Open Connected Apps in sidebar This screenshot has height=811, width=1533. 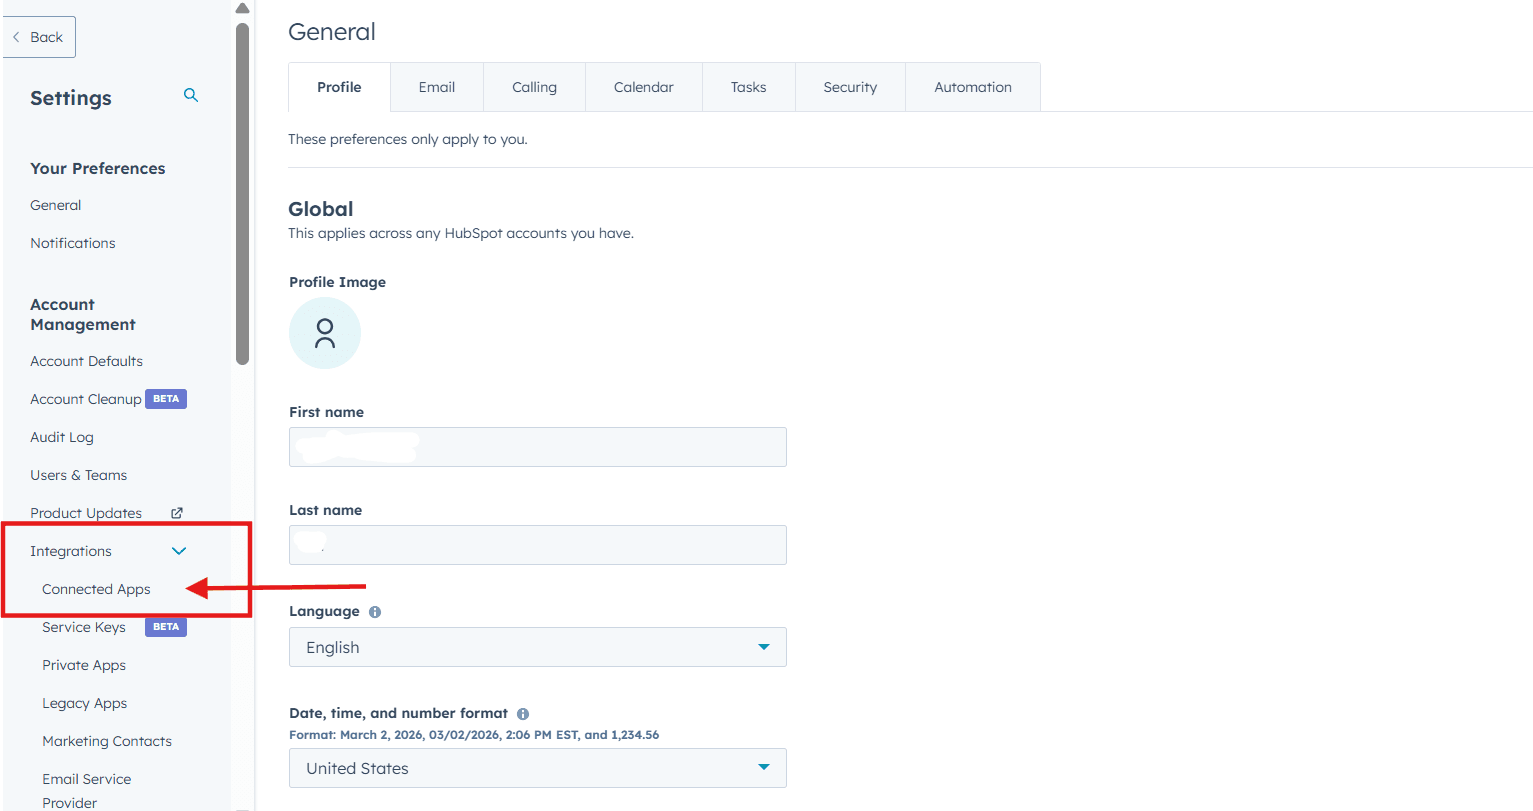pyautogui.click(x=96, y=589)
